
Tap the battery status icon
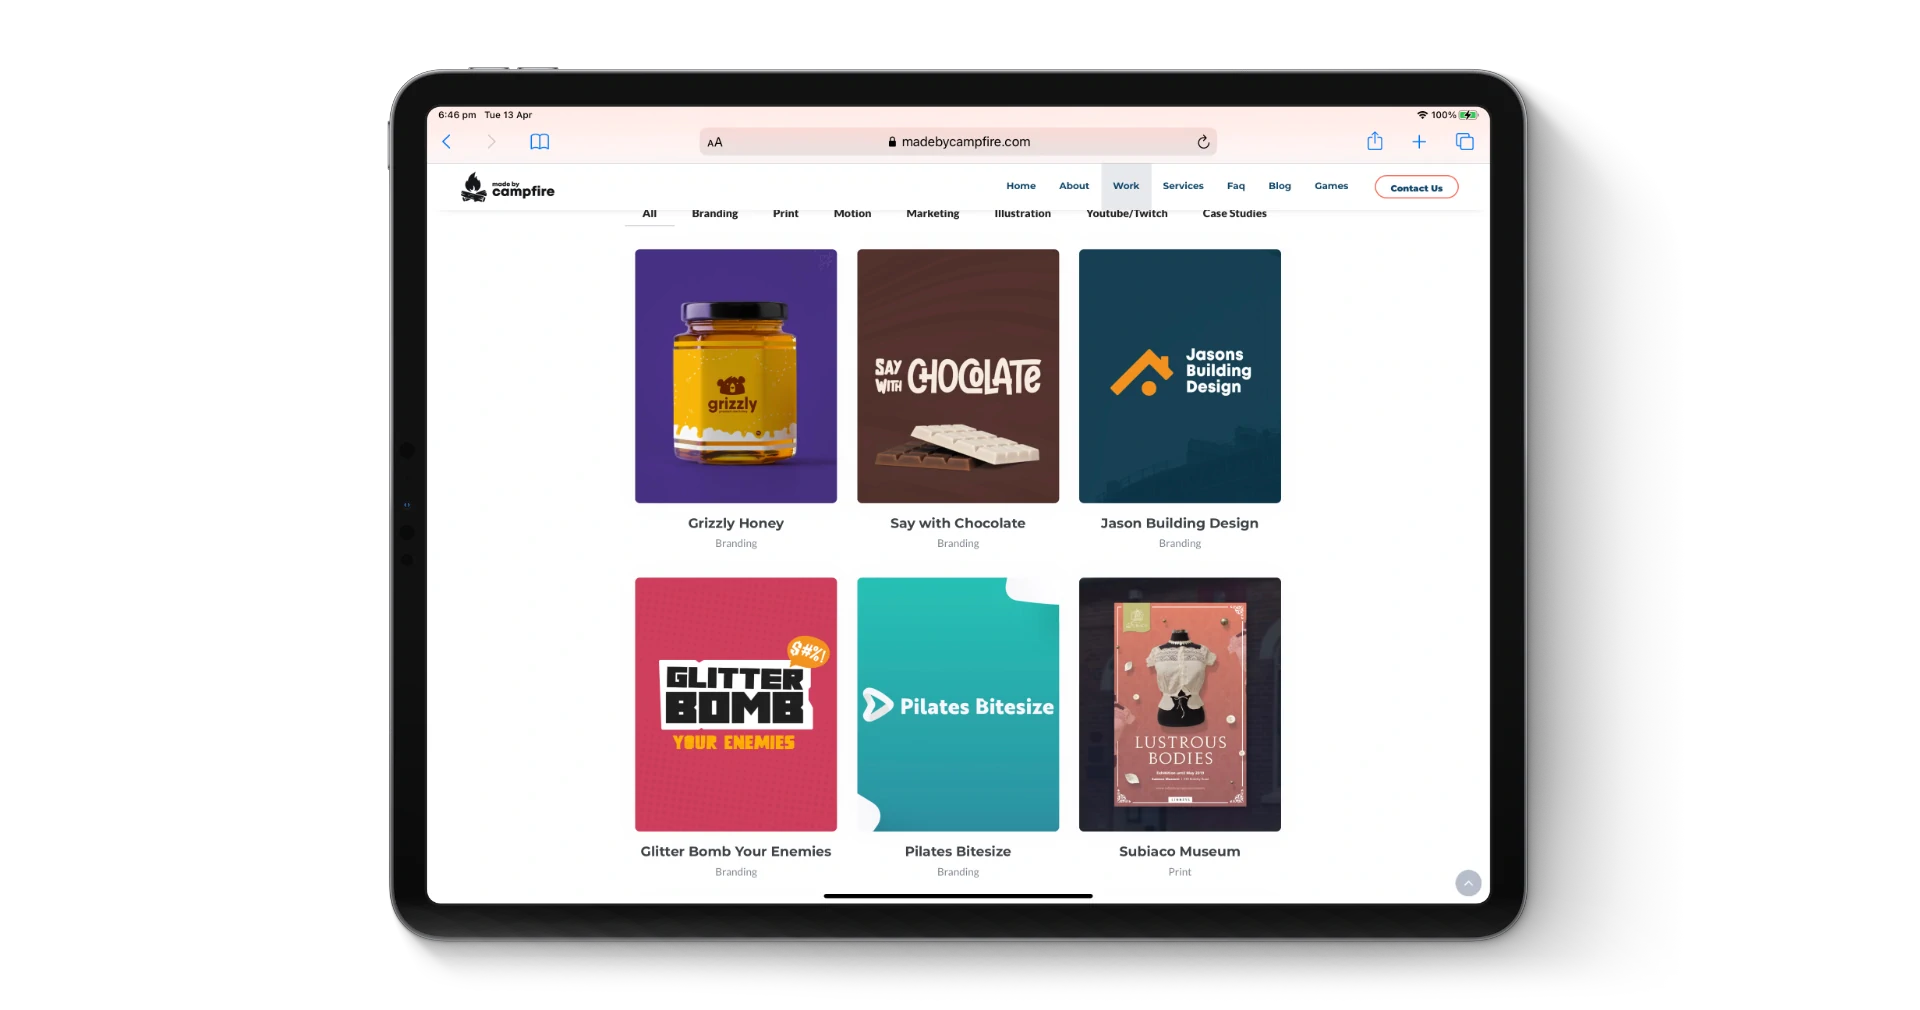[1468, 115]
